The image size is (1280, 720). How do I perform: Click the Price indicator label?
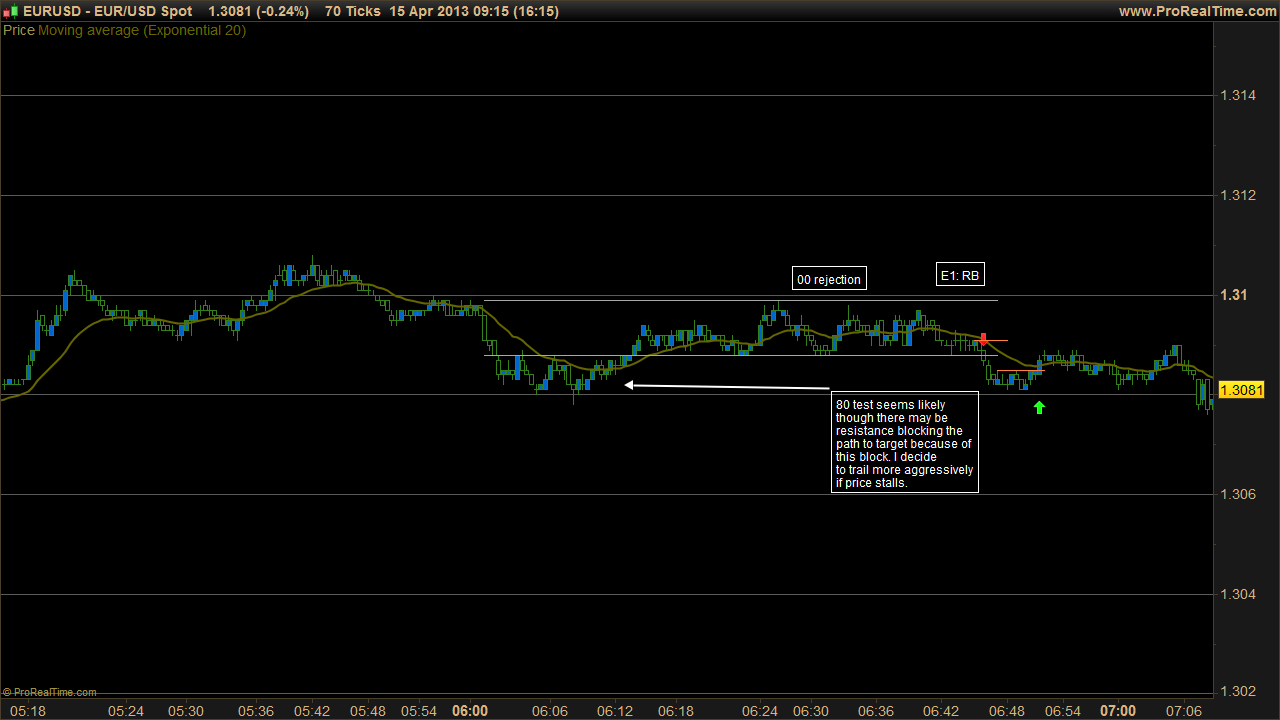click(x=19, y=30)
